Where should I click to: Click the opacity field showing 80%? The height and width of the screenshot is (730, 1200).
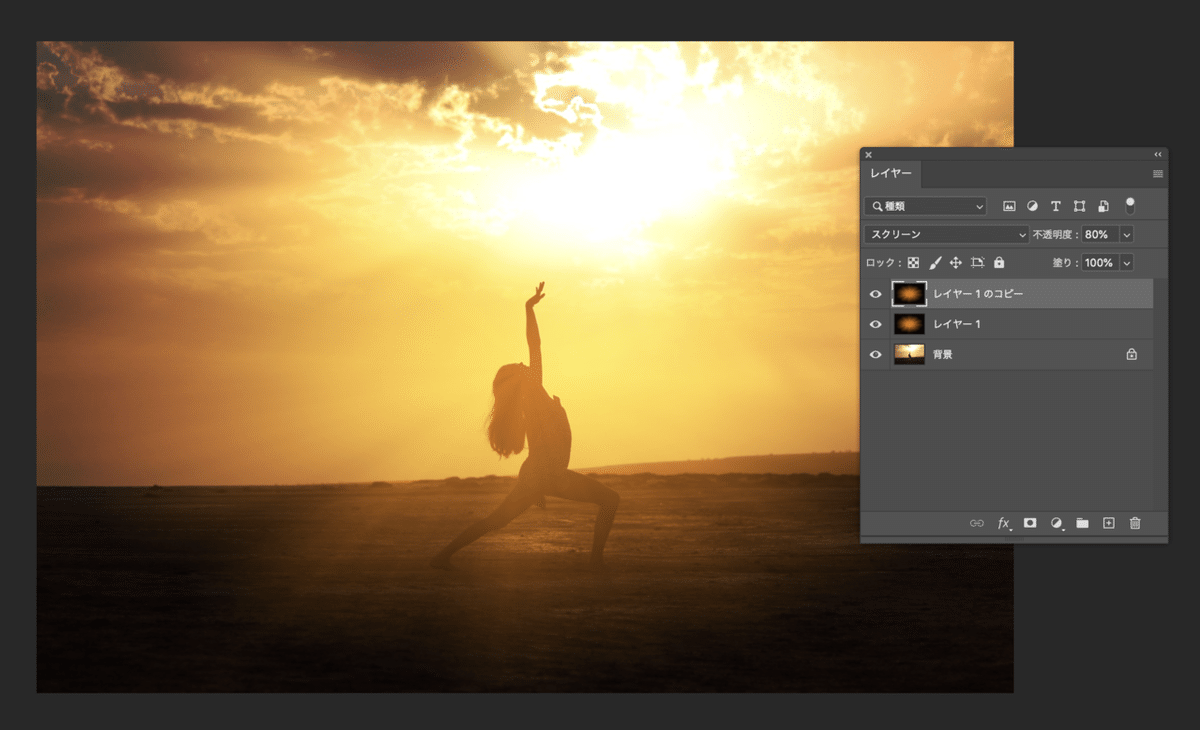click(1100, 234)
